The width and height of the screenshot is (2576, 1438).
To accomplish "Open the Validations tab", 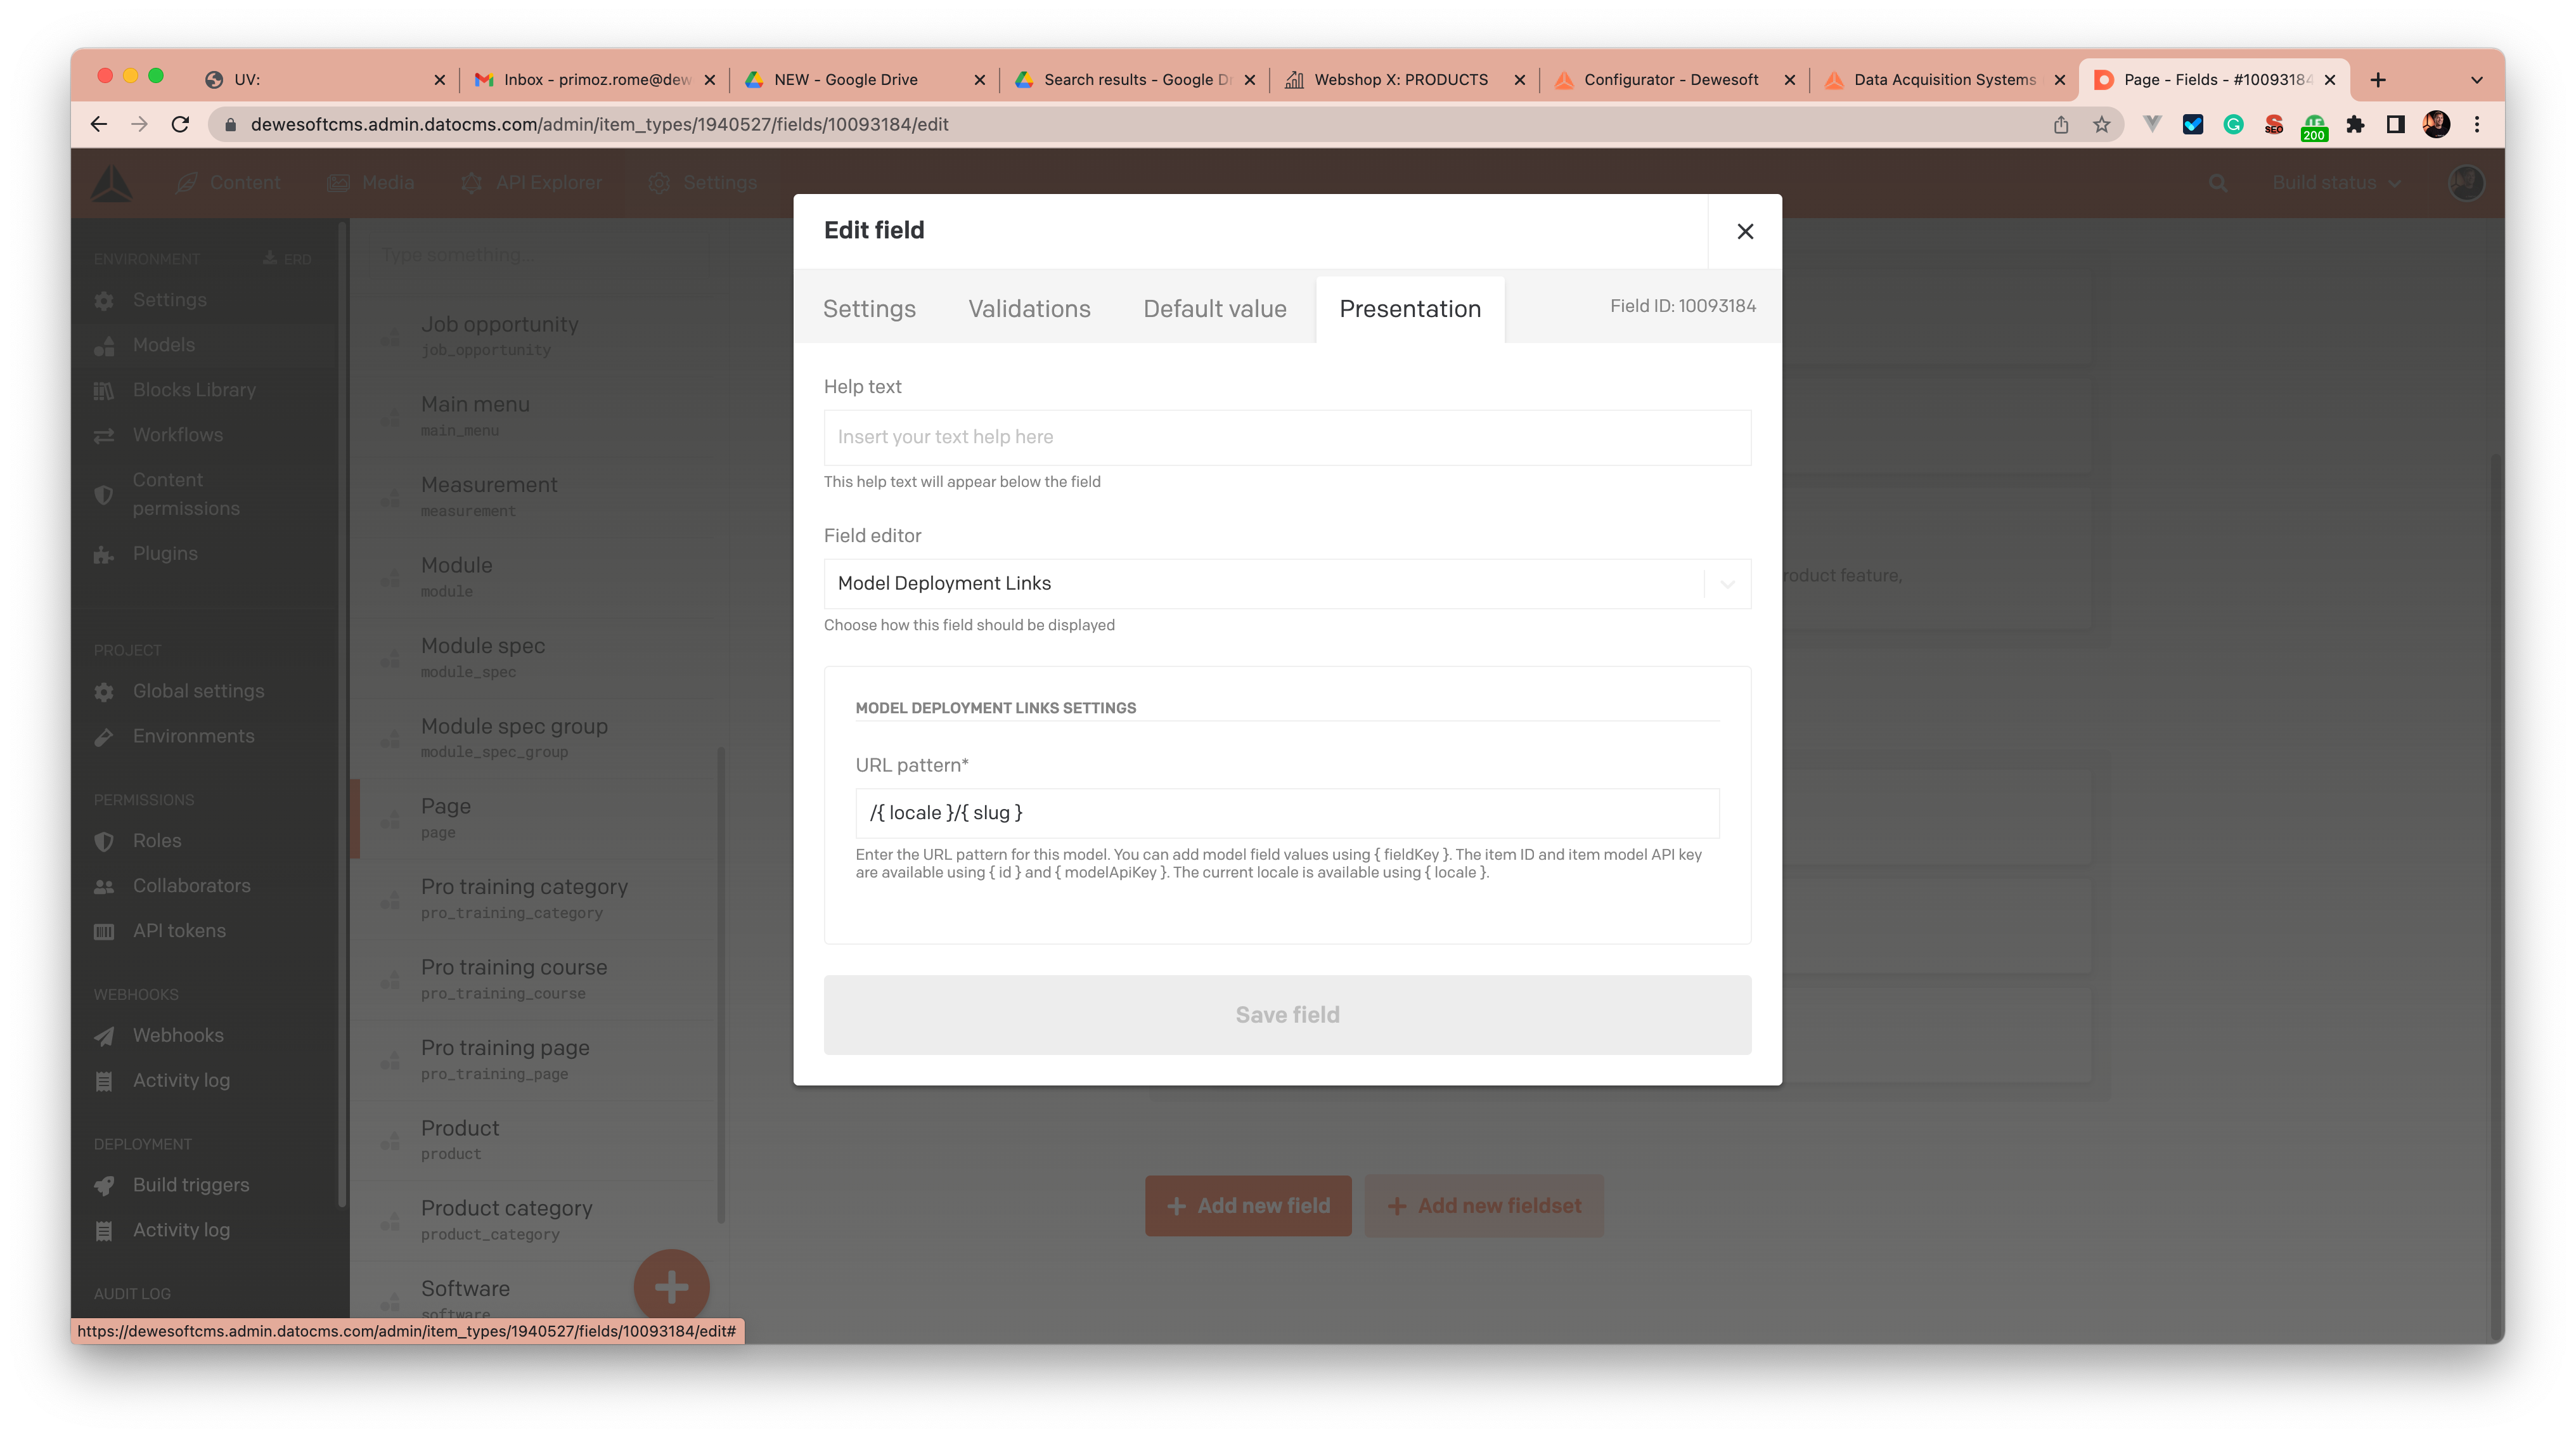I will pos(1029,309).
